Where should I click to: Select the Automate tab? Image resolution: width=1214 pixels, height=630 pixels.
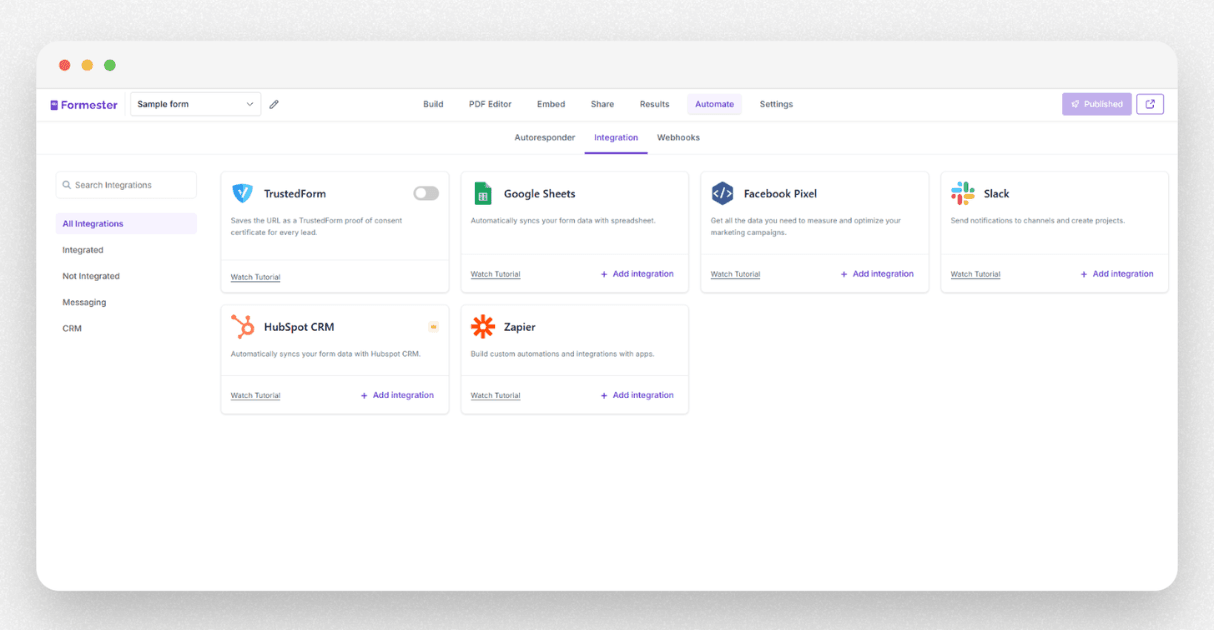tap(714, 104)
